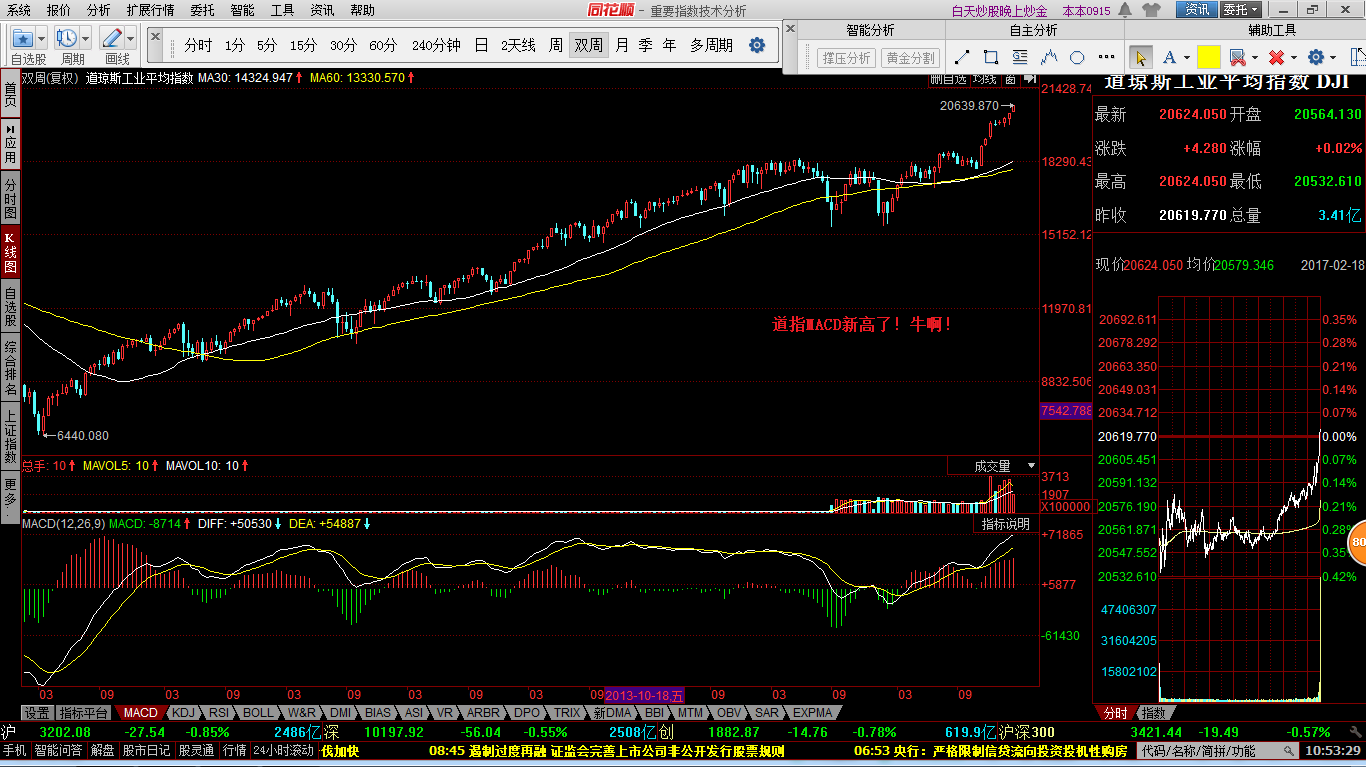The image size is (1366, 767).
Task: Click the 黄金分割 button
Action: pos(910,58)
